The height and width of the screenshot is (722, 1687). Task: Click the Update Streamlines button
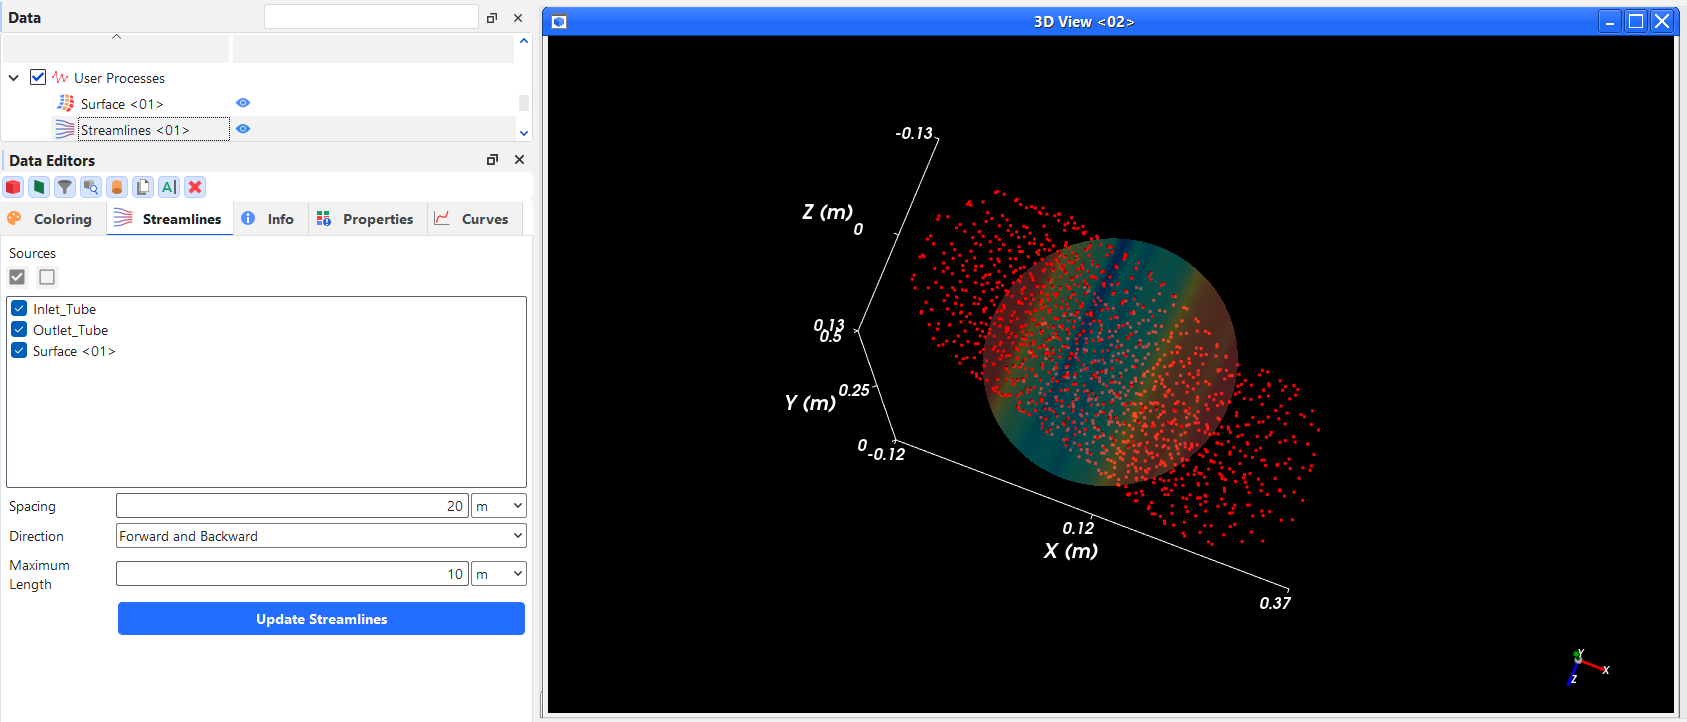321,619
